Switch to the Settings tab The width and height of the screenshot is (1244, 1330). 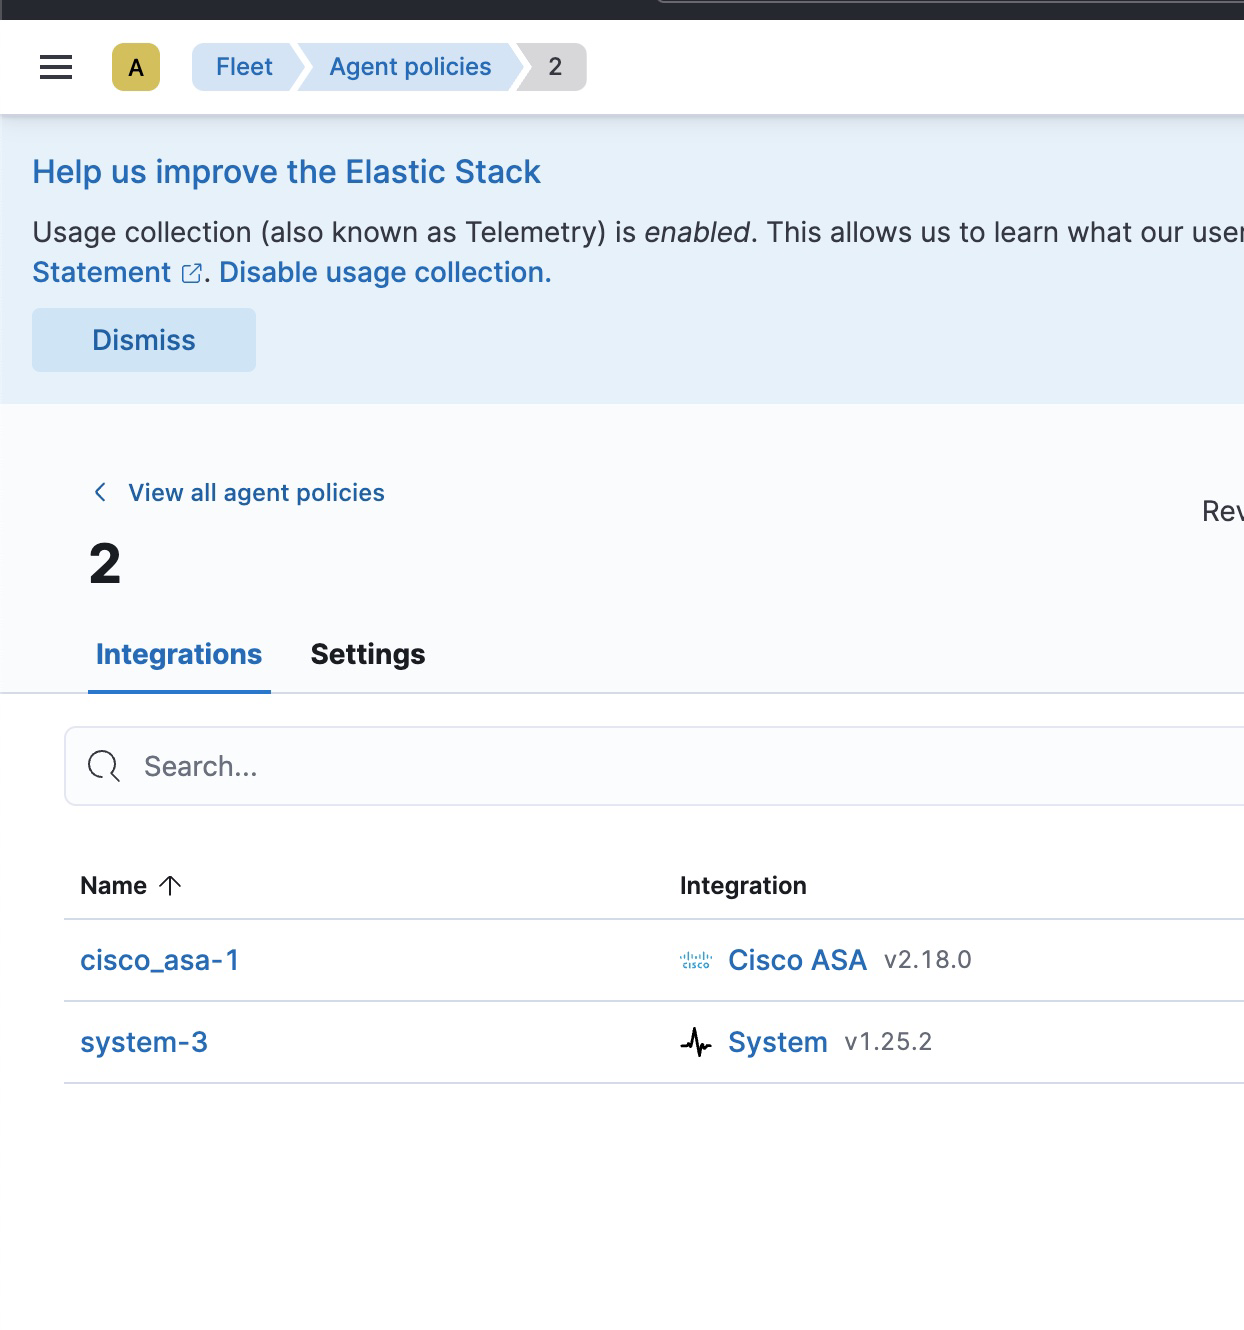point(368,654)
